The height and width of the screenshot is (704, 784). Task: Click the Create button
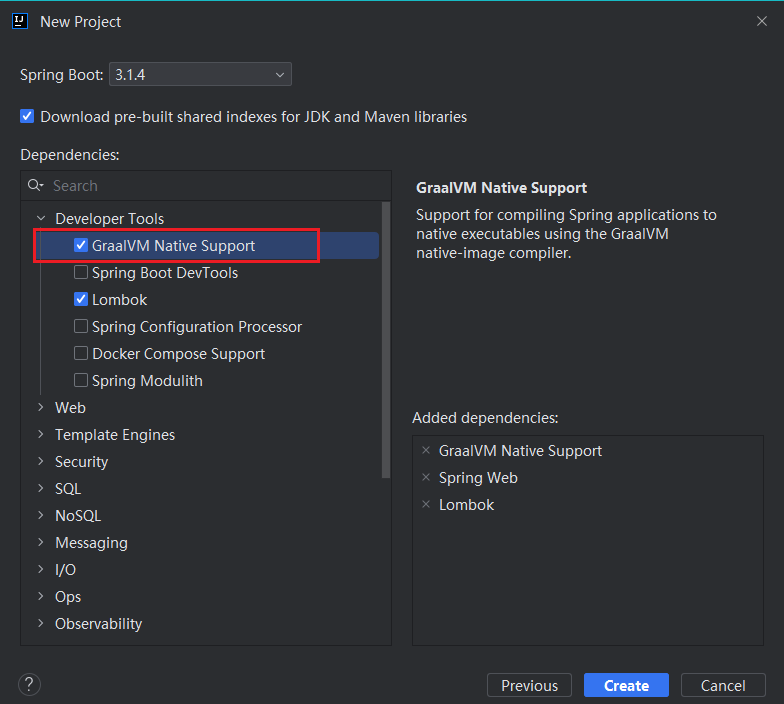coord(626,685)
